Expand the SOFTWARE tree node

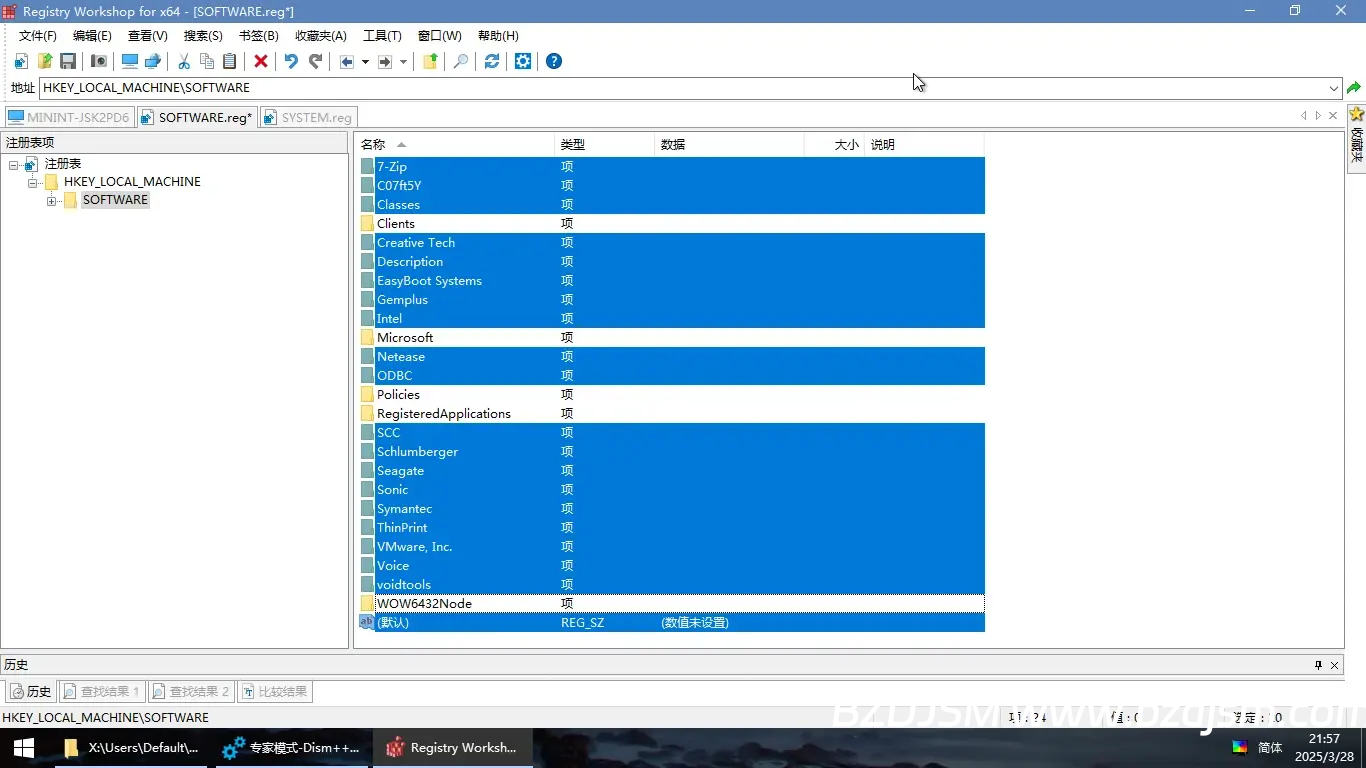(x=52, y=201)
